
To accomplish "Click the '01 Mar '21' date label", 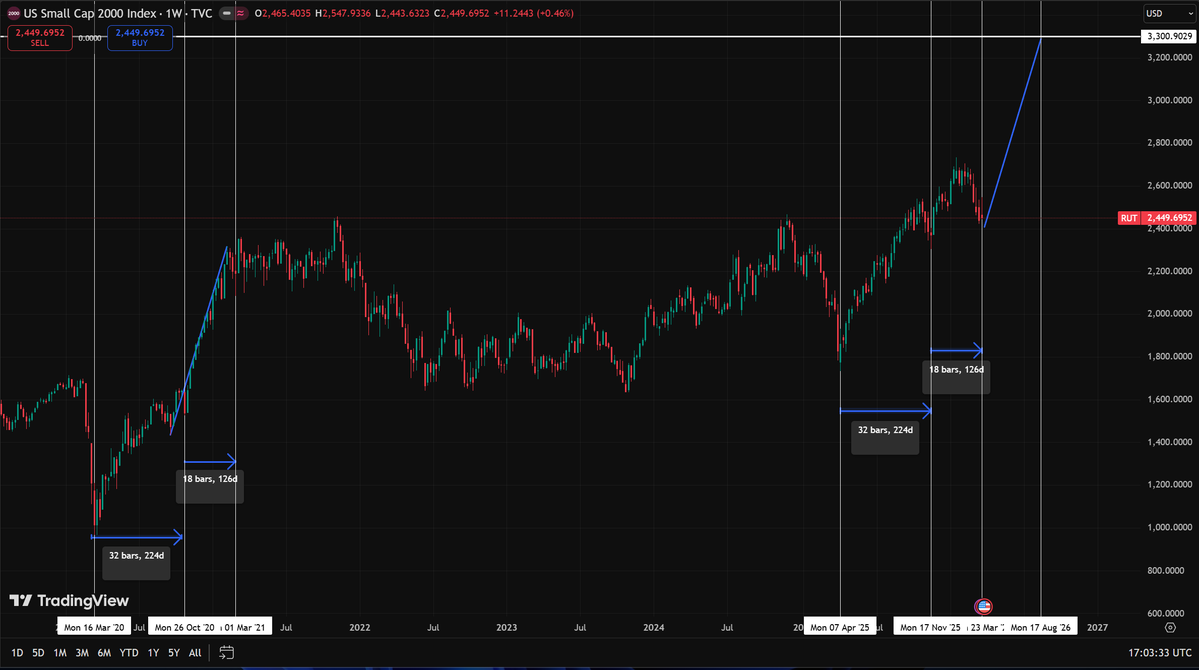I will 245,627.
